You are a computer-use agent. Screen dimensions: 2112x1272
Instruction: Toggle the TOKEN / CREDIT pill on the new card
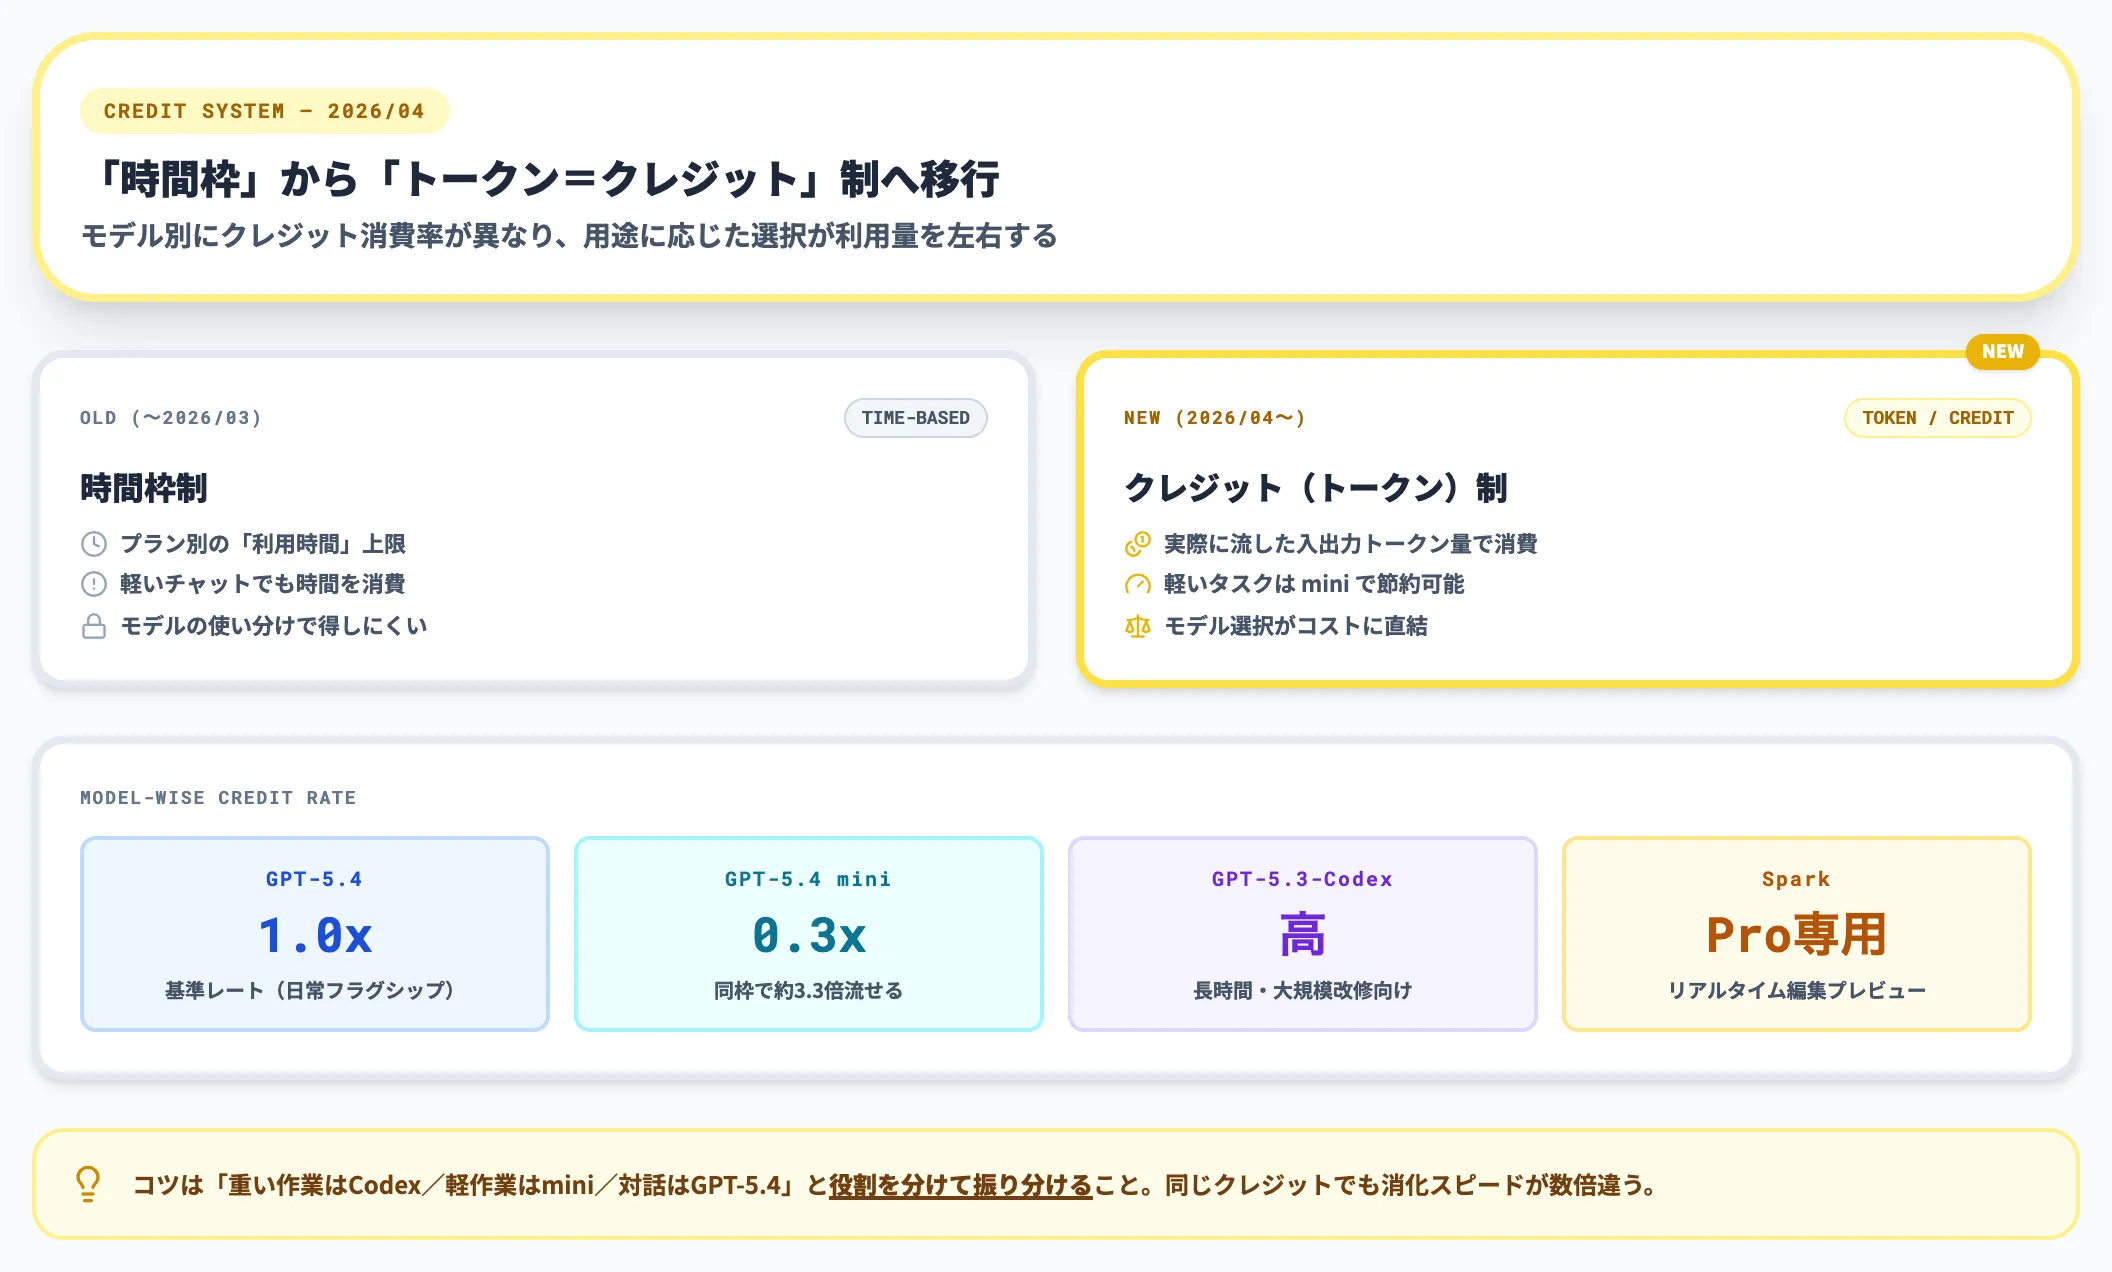click(1937, 418)
